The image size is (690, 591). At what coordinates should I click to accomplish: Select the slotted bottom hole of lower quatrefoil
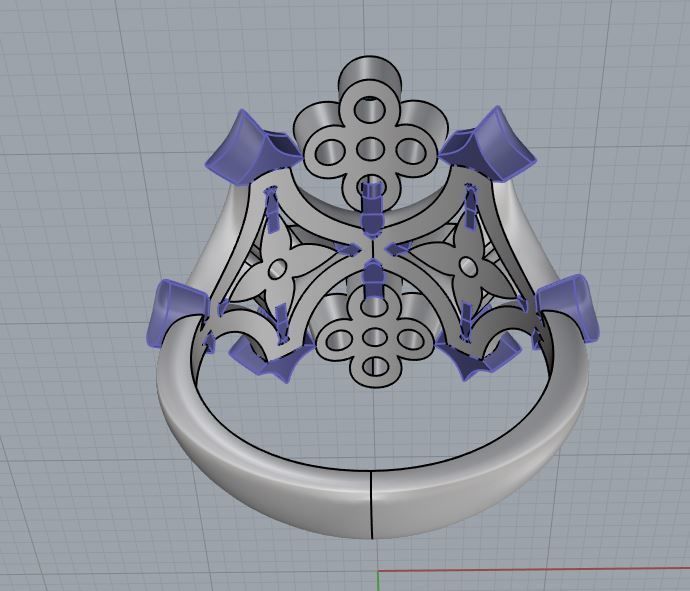pyautogui.click(x=375, y=366)
